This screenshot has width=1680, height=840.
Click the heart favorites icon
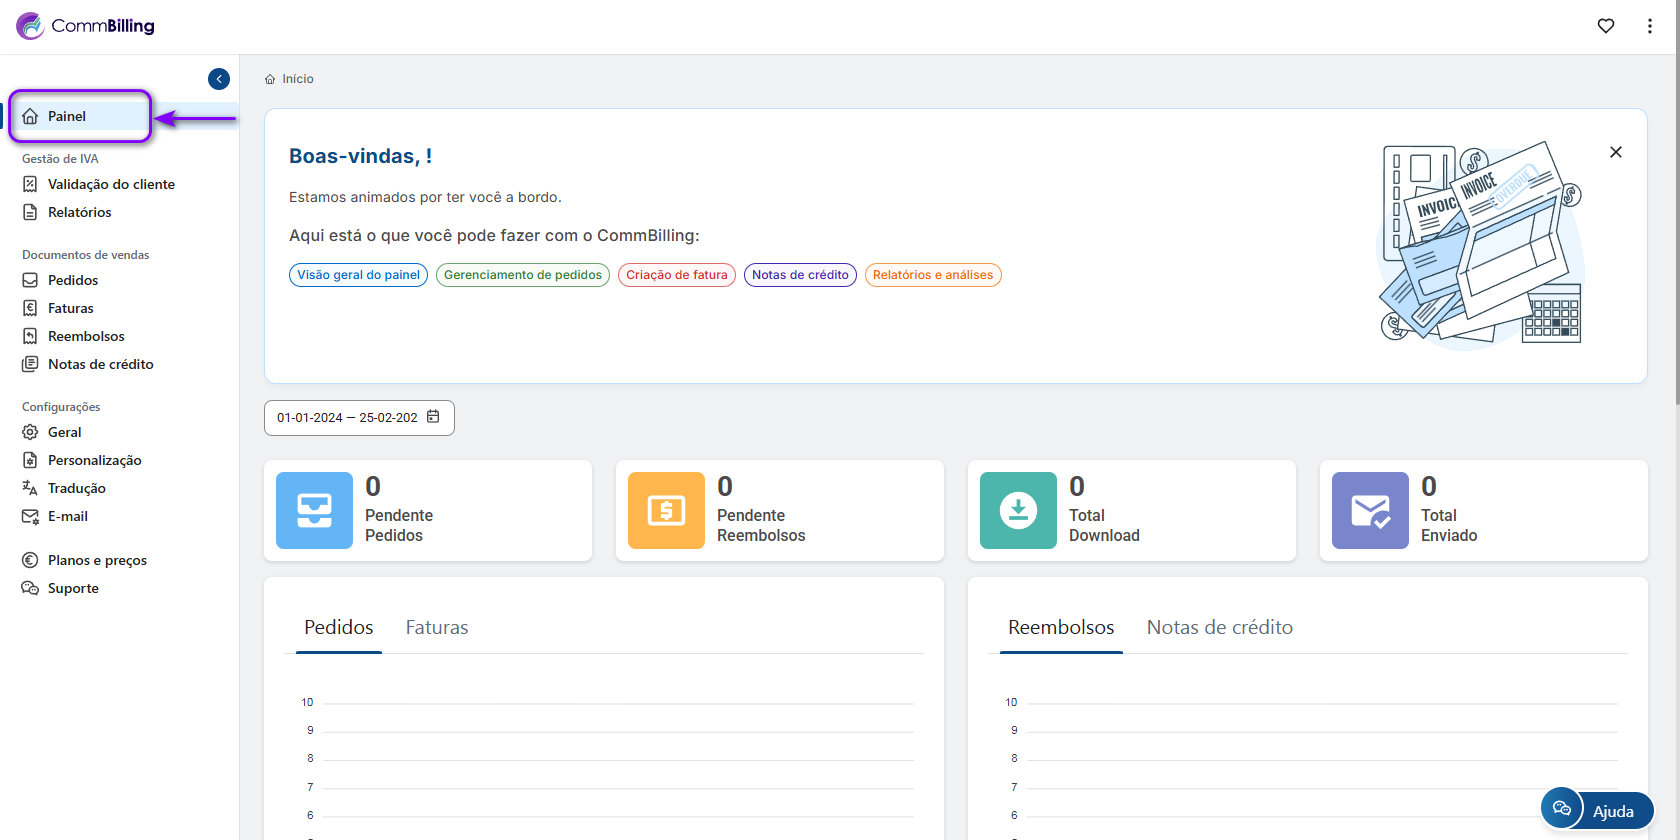(1606, 26)
